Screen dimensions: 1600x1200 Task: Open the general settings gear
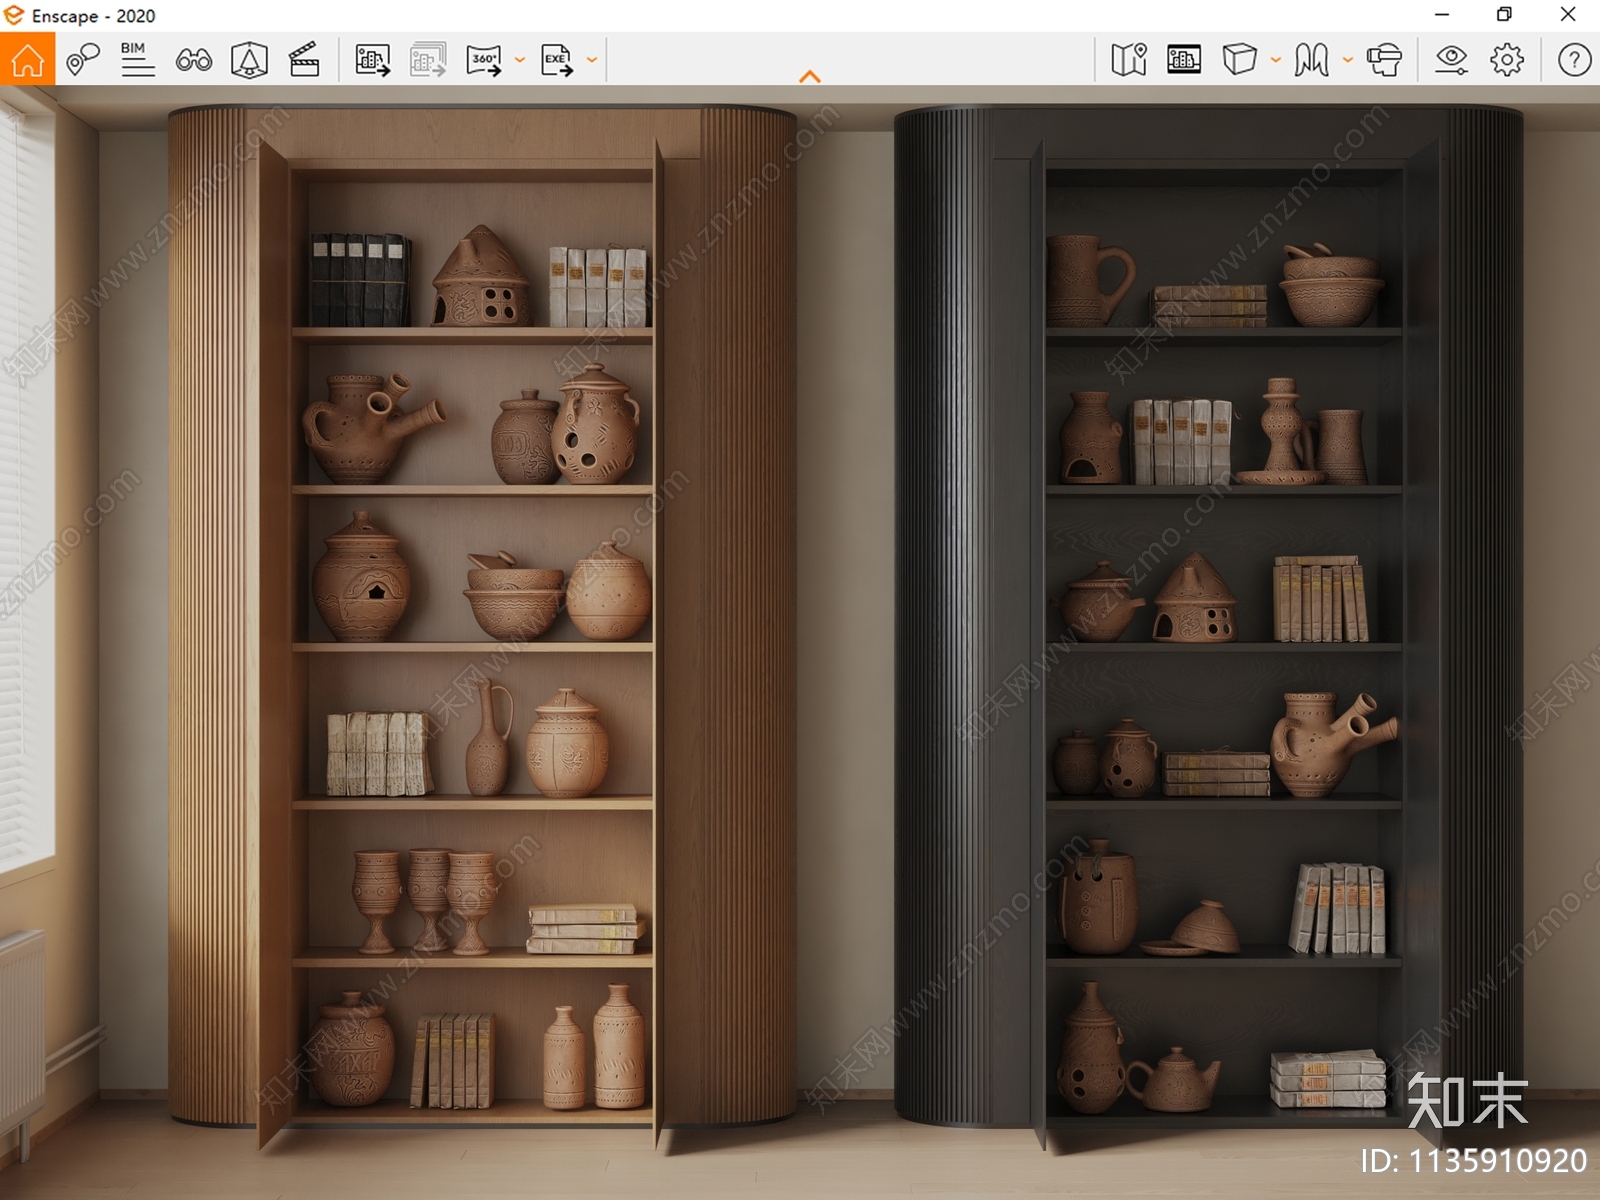[x=1507, y=60]
